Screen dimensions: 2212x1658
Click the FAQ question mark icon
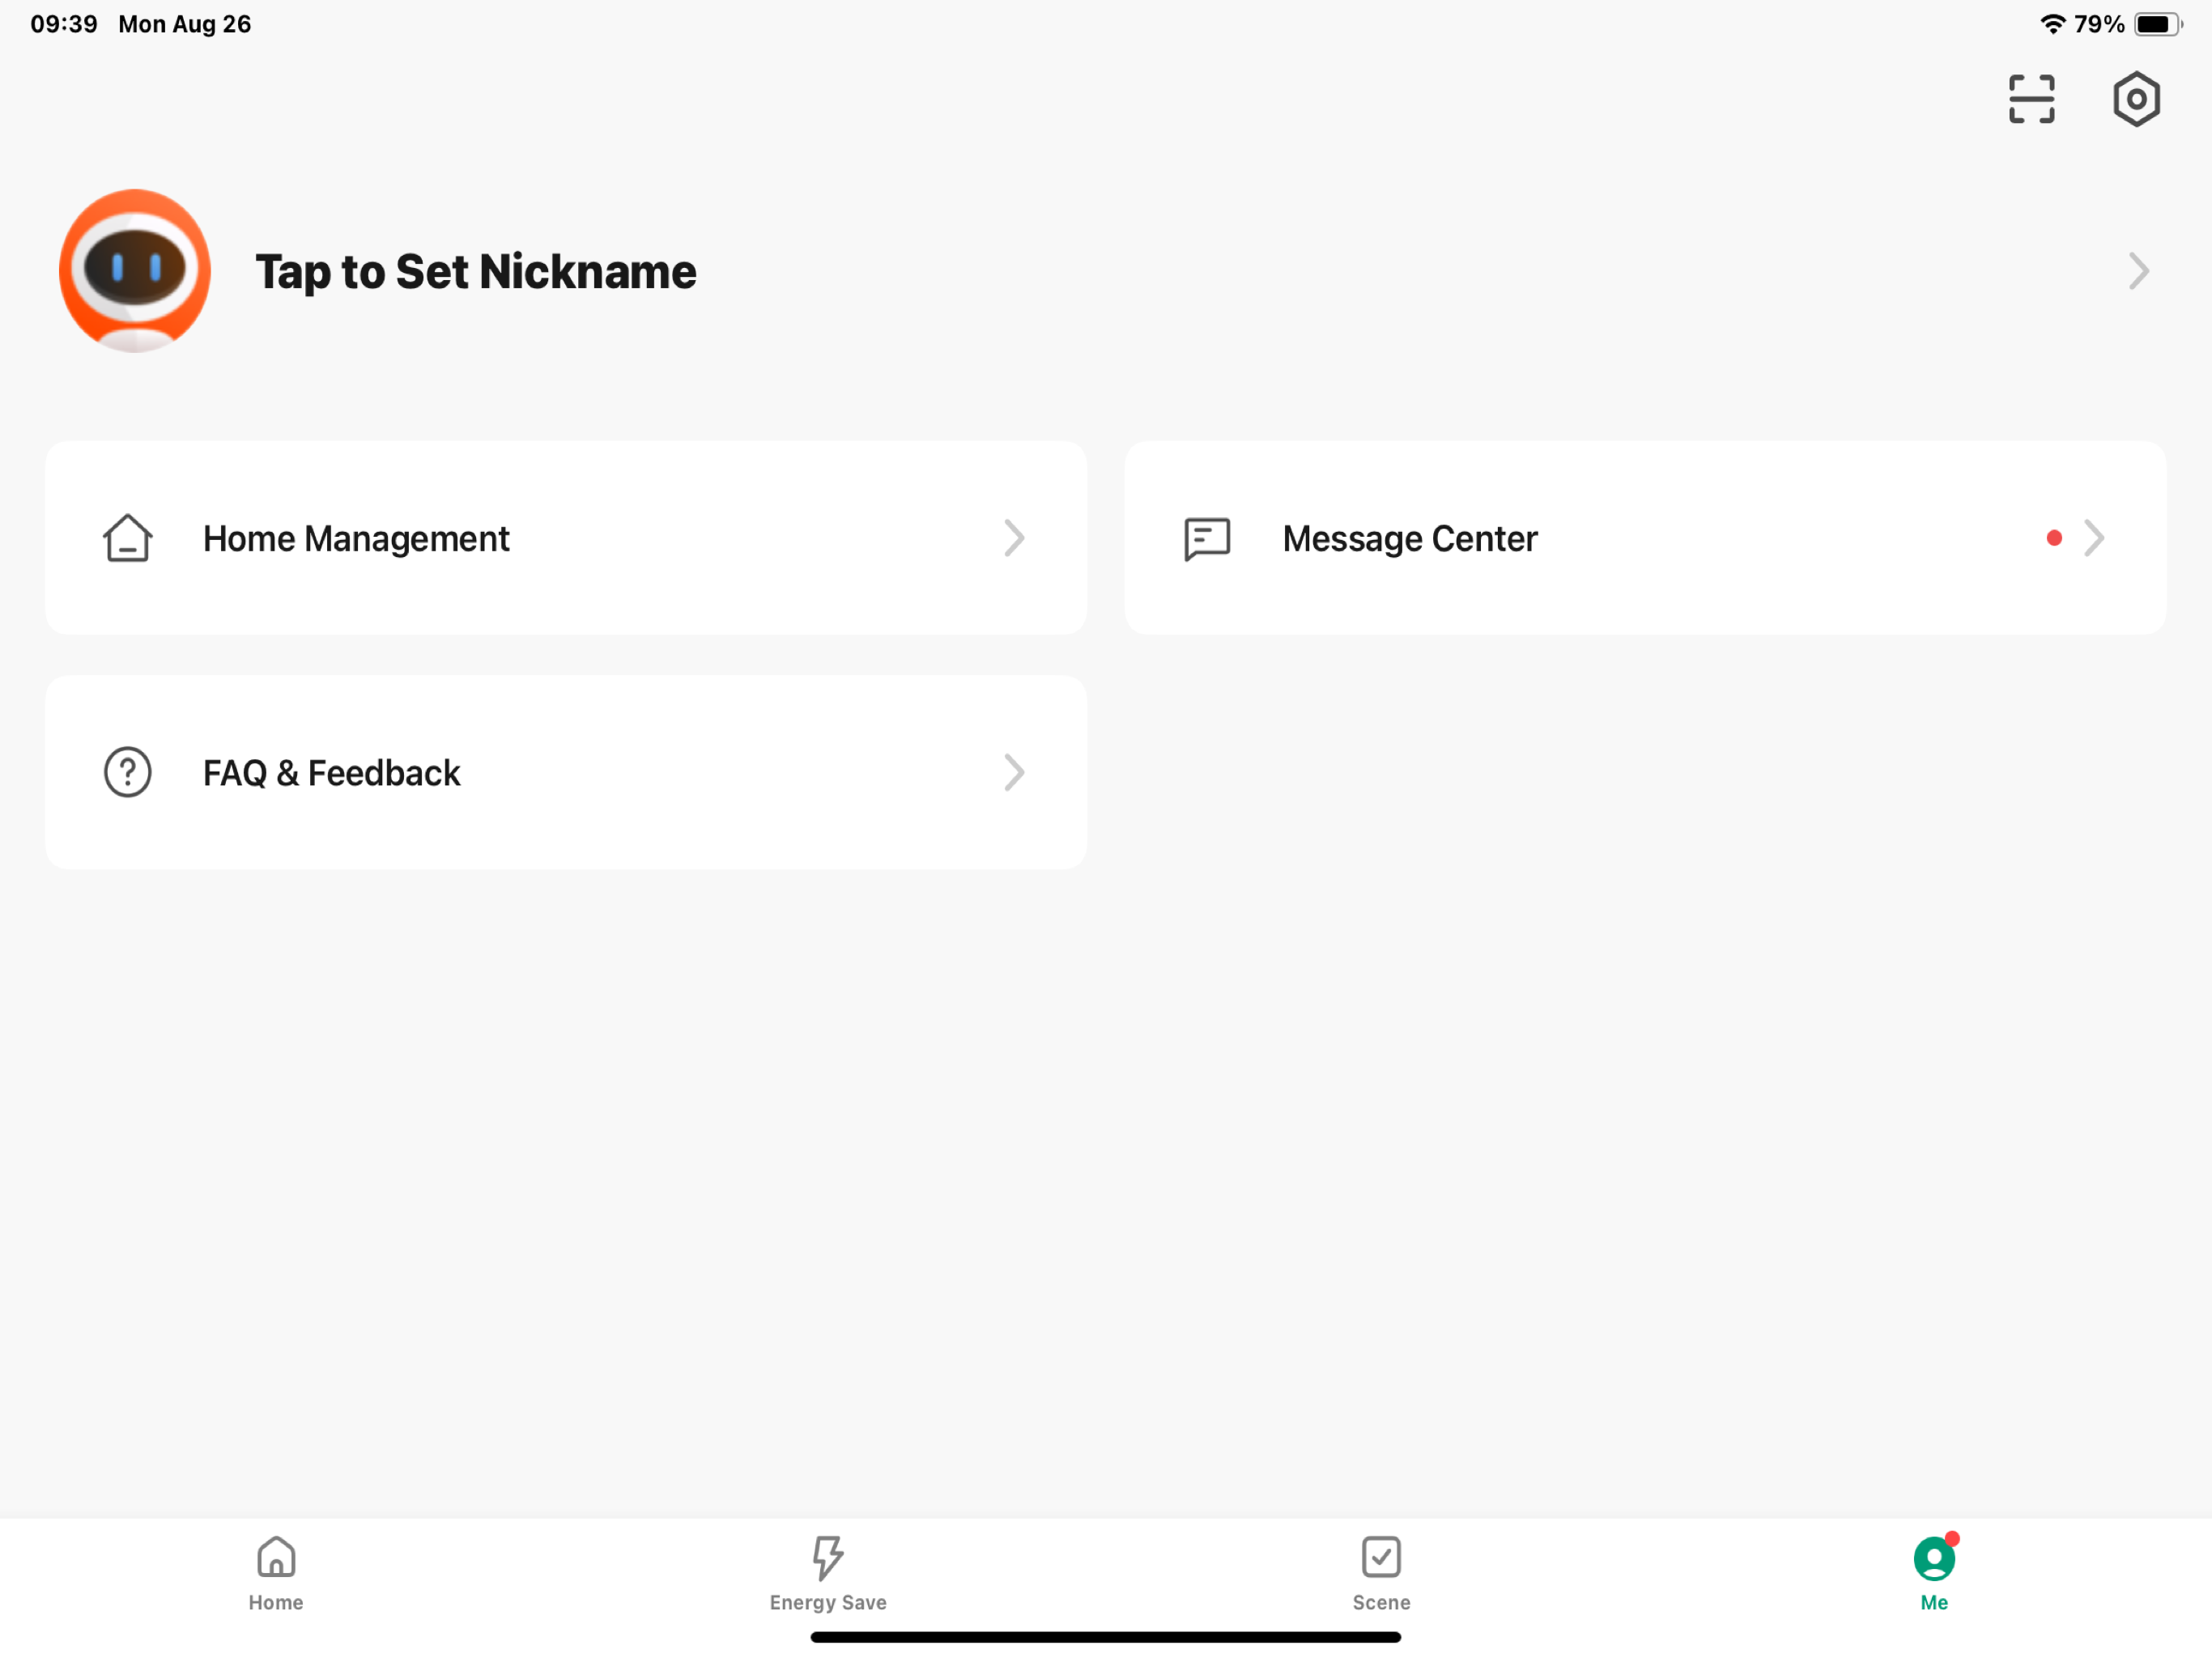click(x=128, y=772)
